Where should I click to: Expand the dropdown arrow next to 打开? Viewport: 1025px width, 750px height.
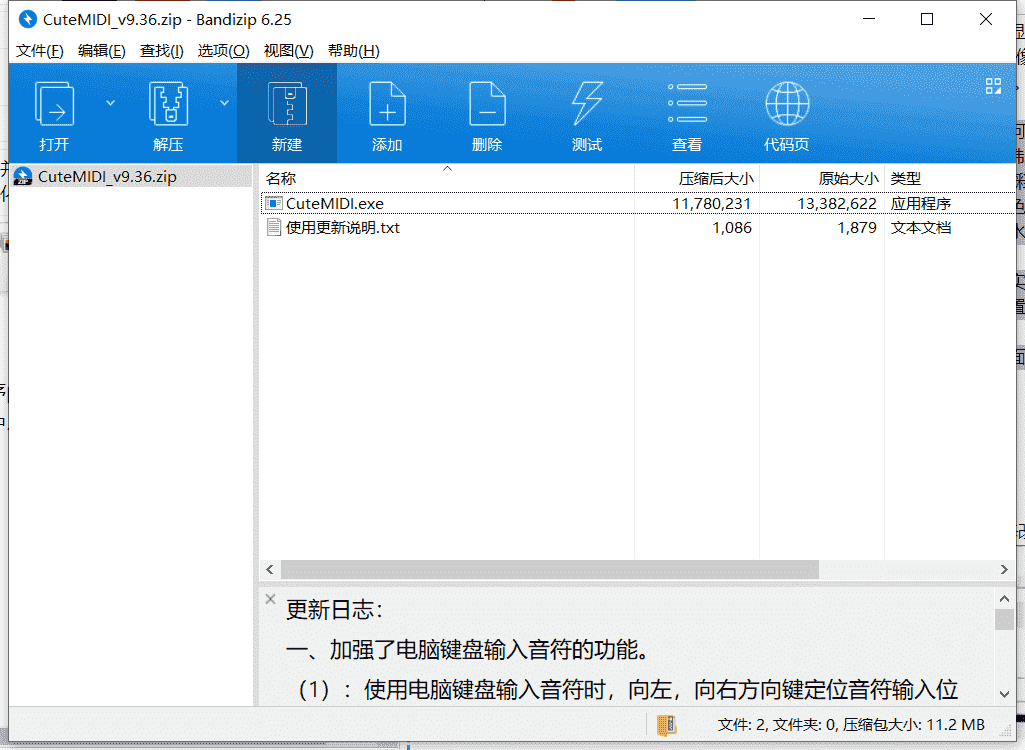110,103
